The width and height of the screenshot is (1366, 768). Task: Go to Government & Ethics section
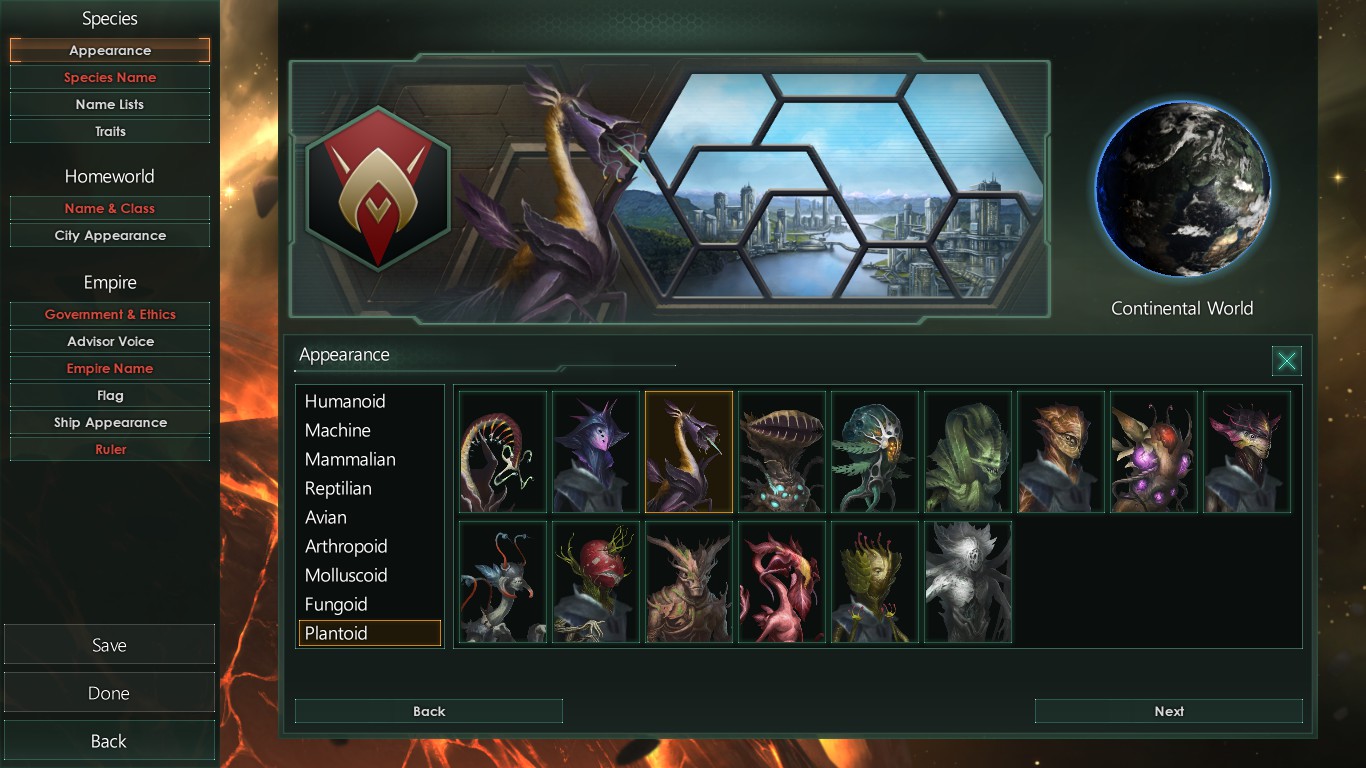coord(110,314)
